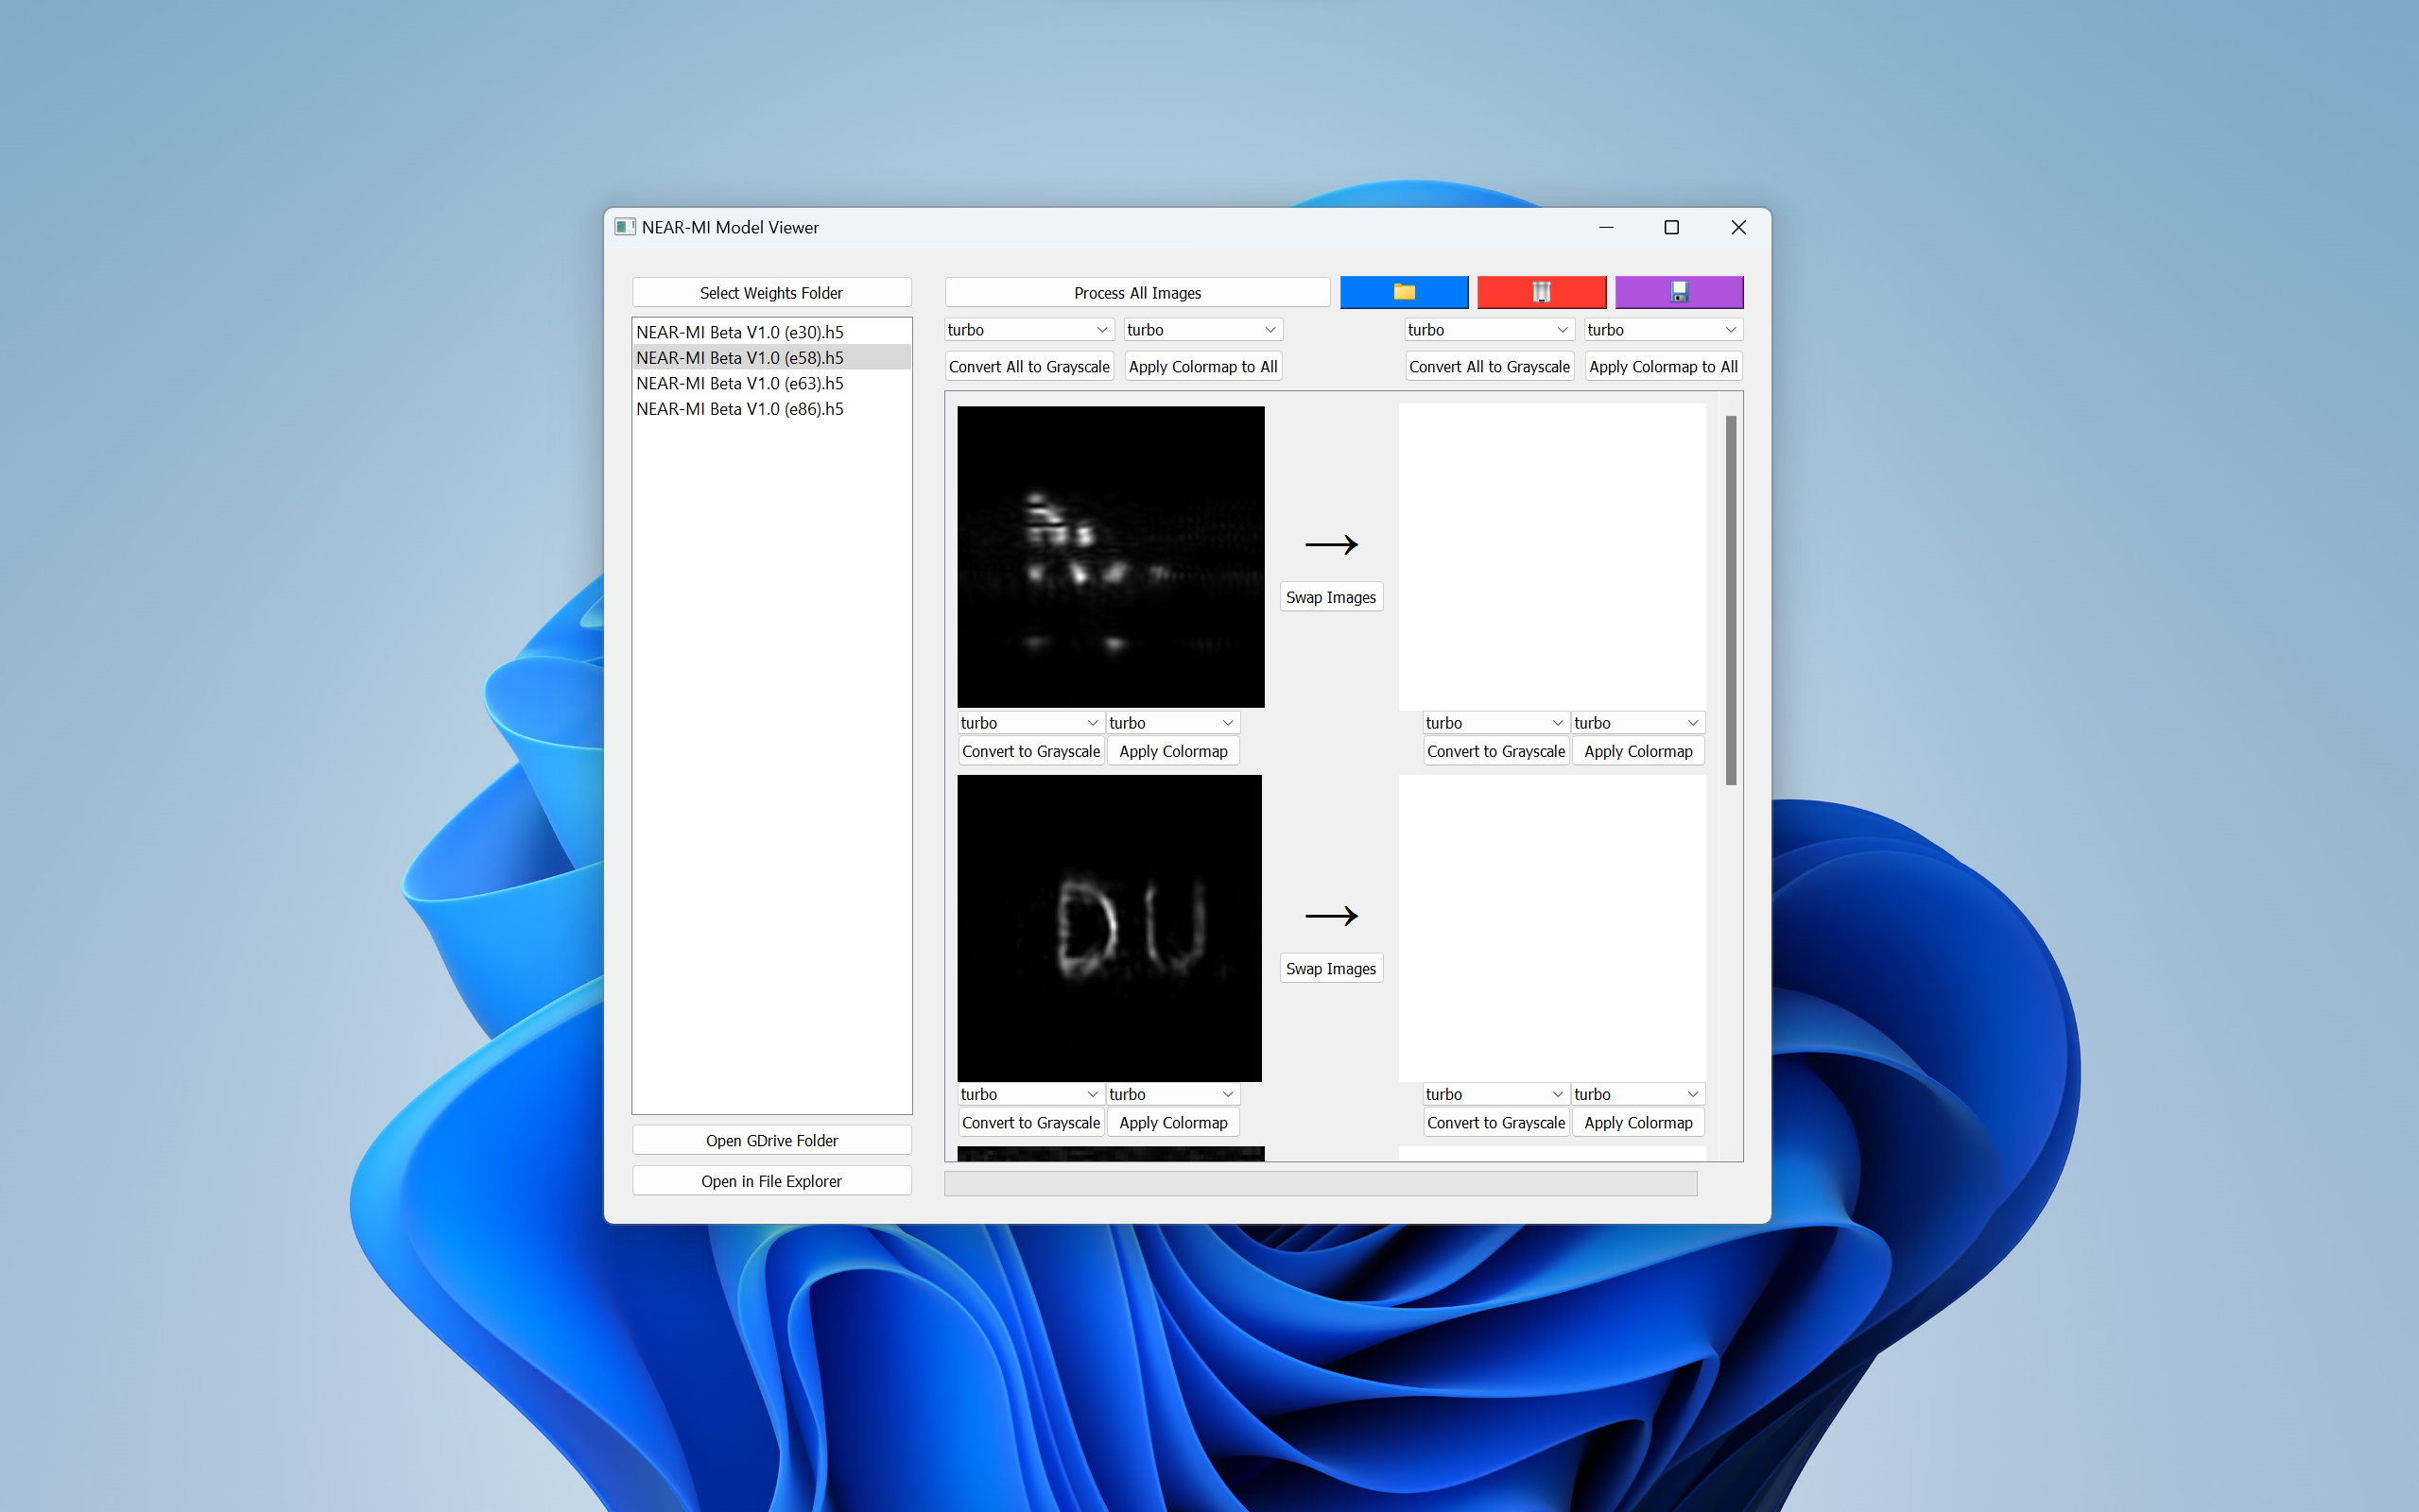The width and height of the screenshot is (2419, 1512).
Task: Open images using the blue folder icon
Action: click(1403, 292)
